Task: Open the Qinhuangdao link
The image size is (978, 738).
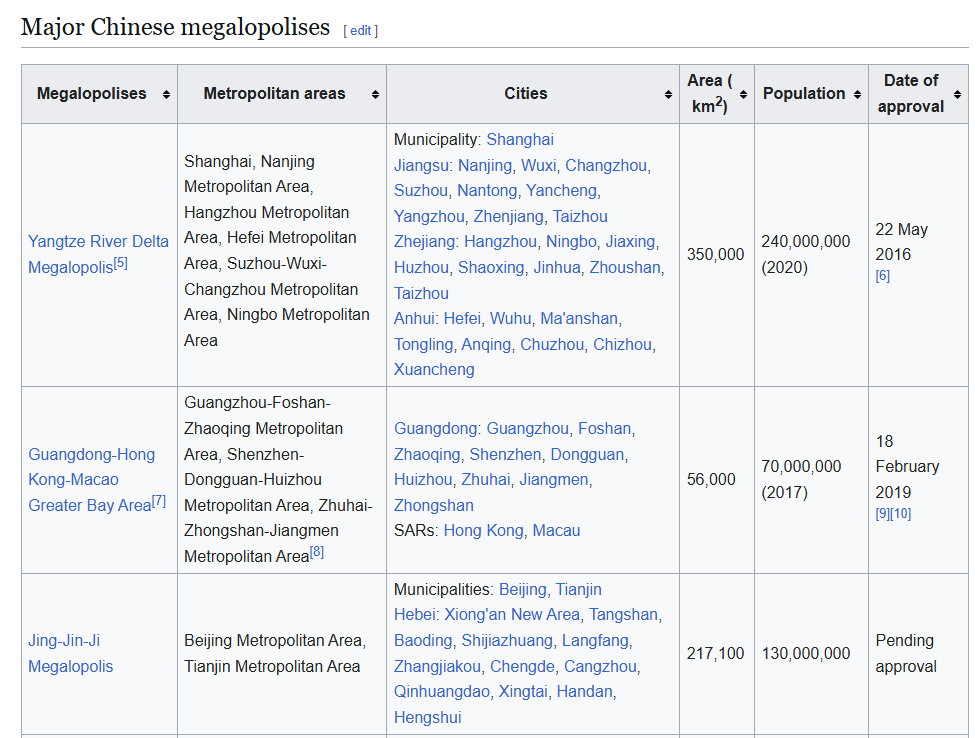Action: pos(442,691)
